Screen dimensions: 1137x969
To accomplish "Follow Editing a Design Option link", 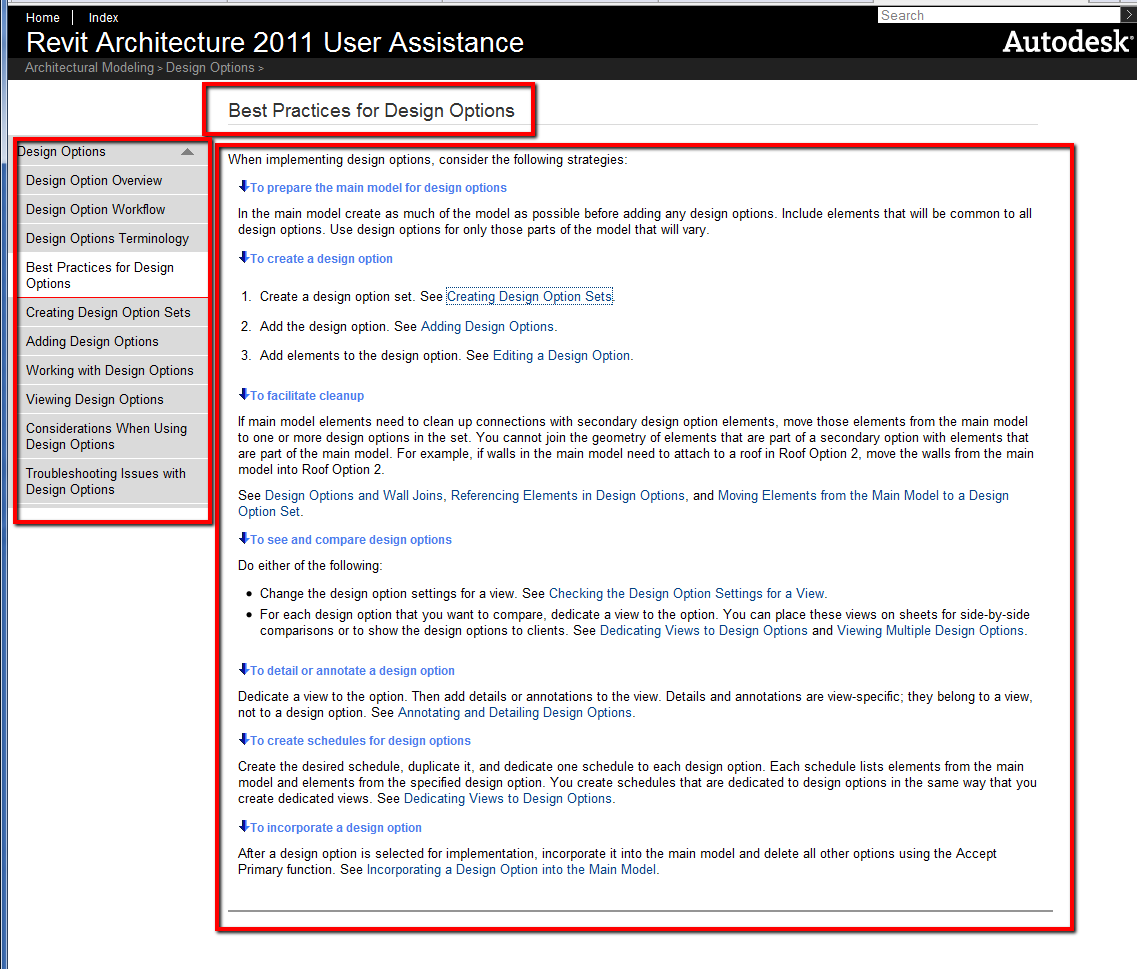I will [x=561, y=355].
